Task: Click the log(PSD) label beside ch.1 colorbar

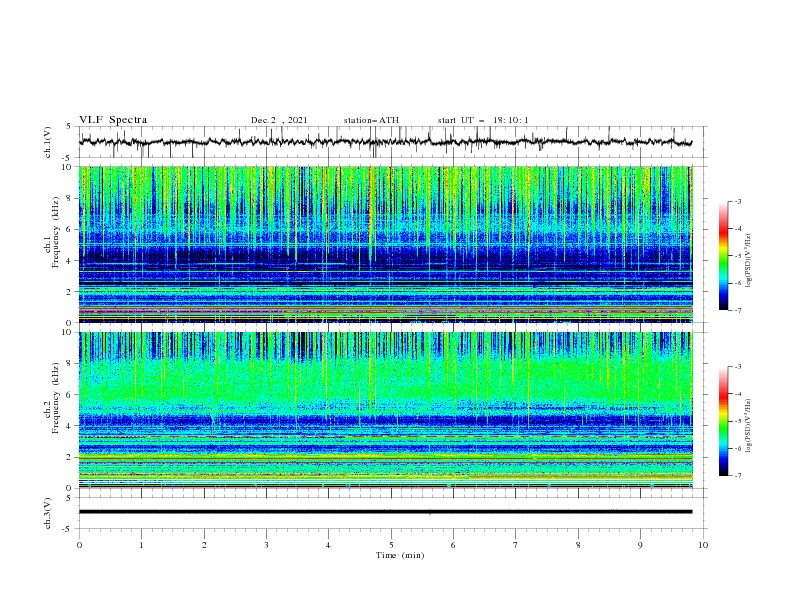Action: click(749, 261)
